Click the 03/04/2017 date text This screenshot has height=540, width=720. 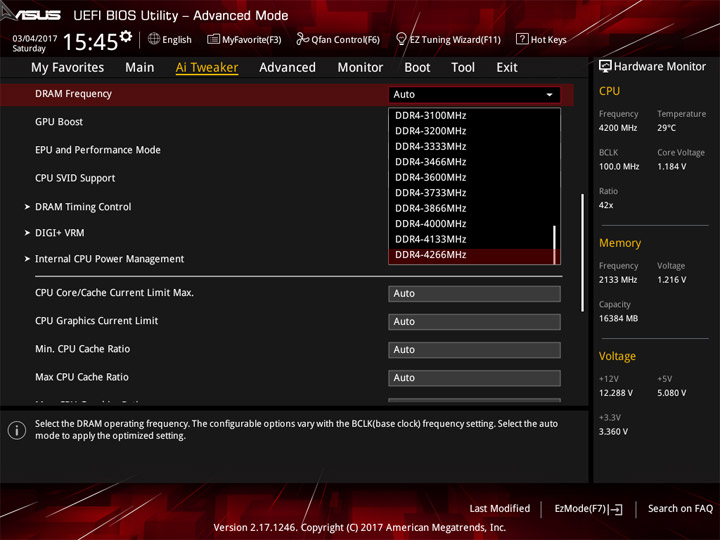pyautogui.click(x=35, y=39)
